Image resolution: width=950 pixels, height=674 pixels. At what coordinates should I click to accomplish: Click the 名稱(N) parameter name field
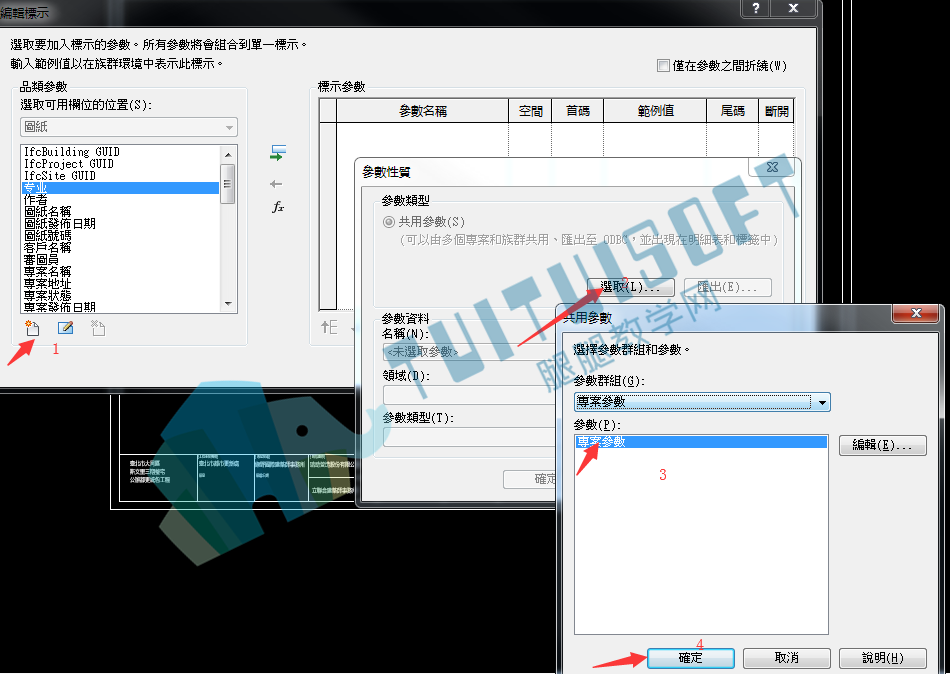point(470,352)
